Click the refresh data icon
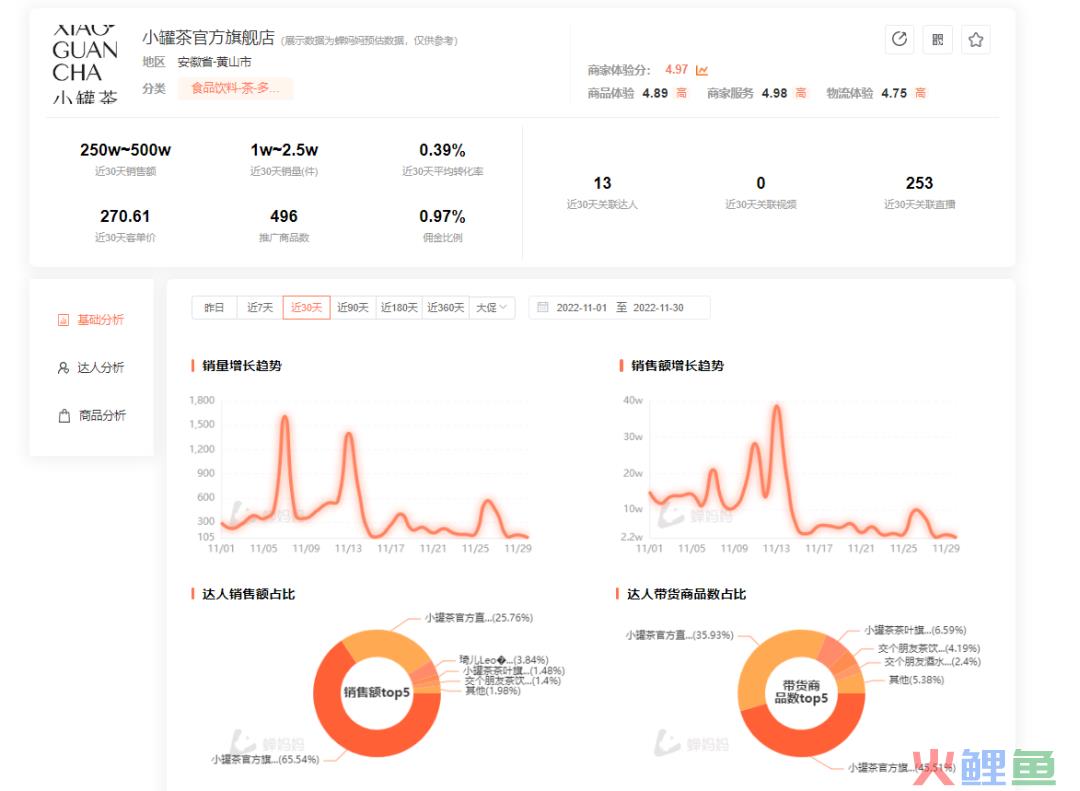1080x791 pixels. (900, 39)
